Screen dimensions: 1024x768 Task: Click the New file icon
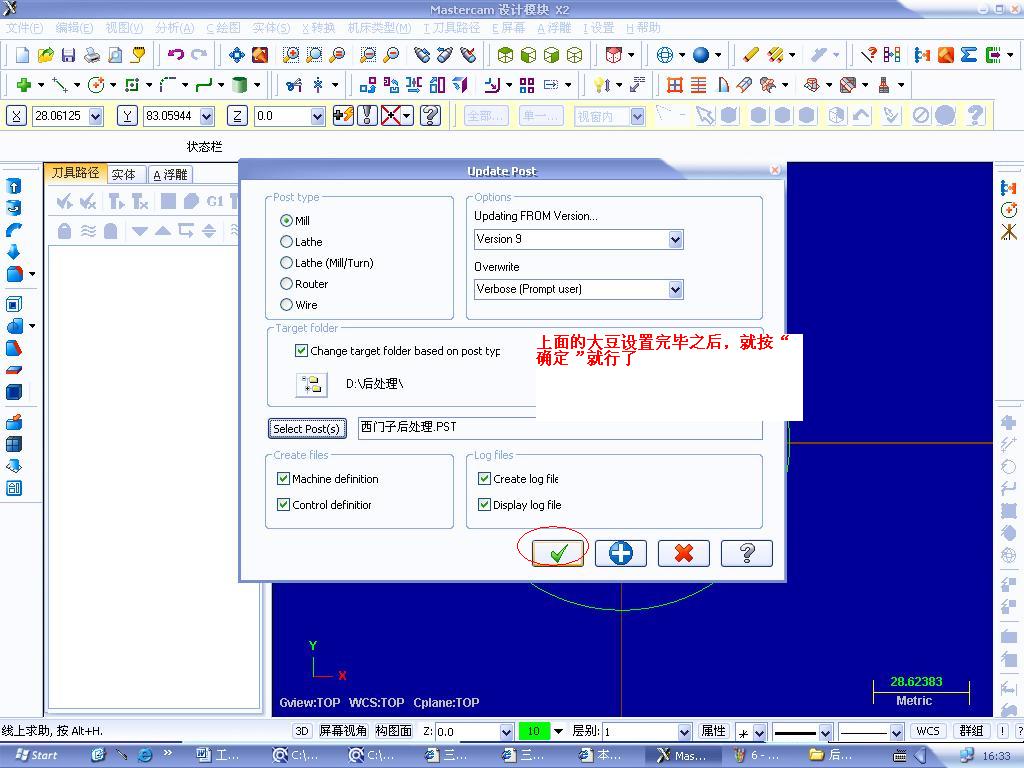[x=22, y=55]
